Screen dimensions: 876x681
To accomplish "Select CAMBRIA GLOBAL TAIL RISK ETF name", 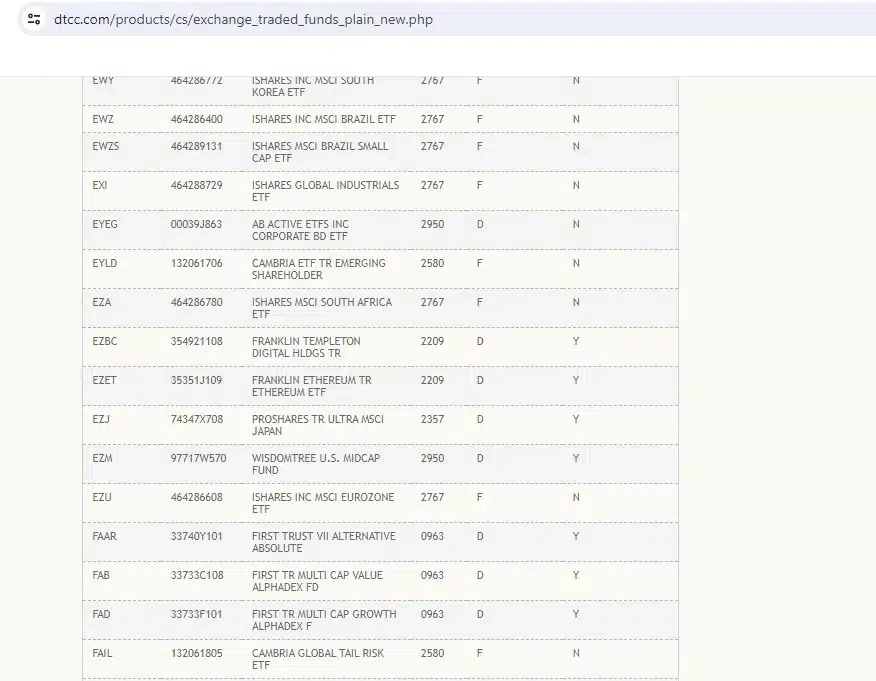I will point(317,659).
